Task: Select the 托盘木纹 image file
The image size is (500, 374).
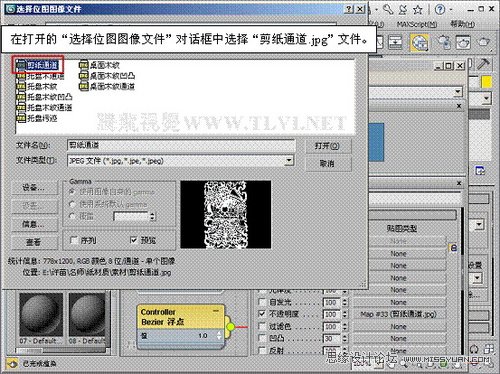Action: (37, 86)
